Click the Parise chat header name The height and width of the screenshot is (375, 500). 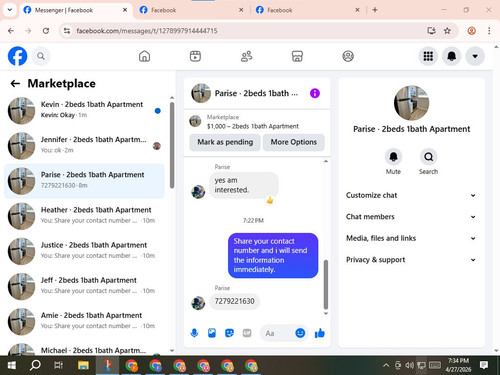tap(256, 93)
